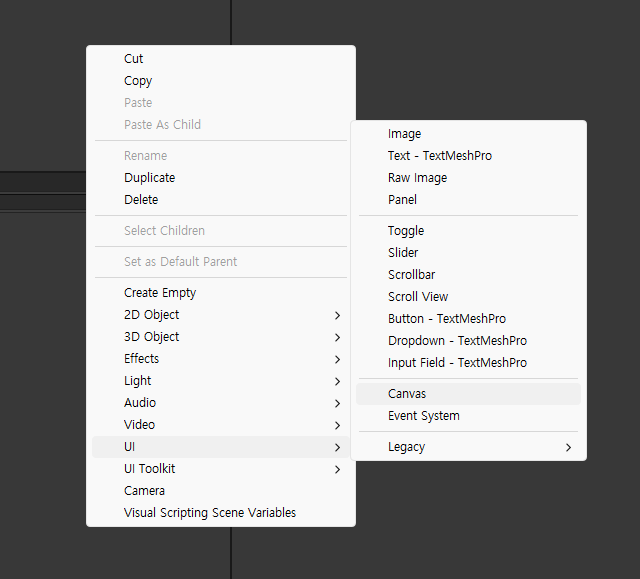
Task: Click the UI Toolkit chevron arrow
Action: pos(337,470)
